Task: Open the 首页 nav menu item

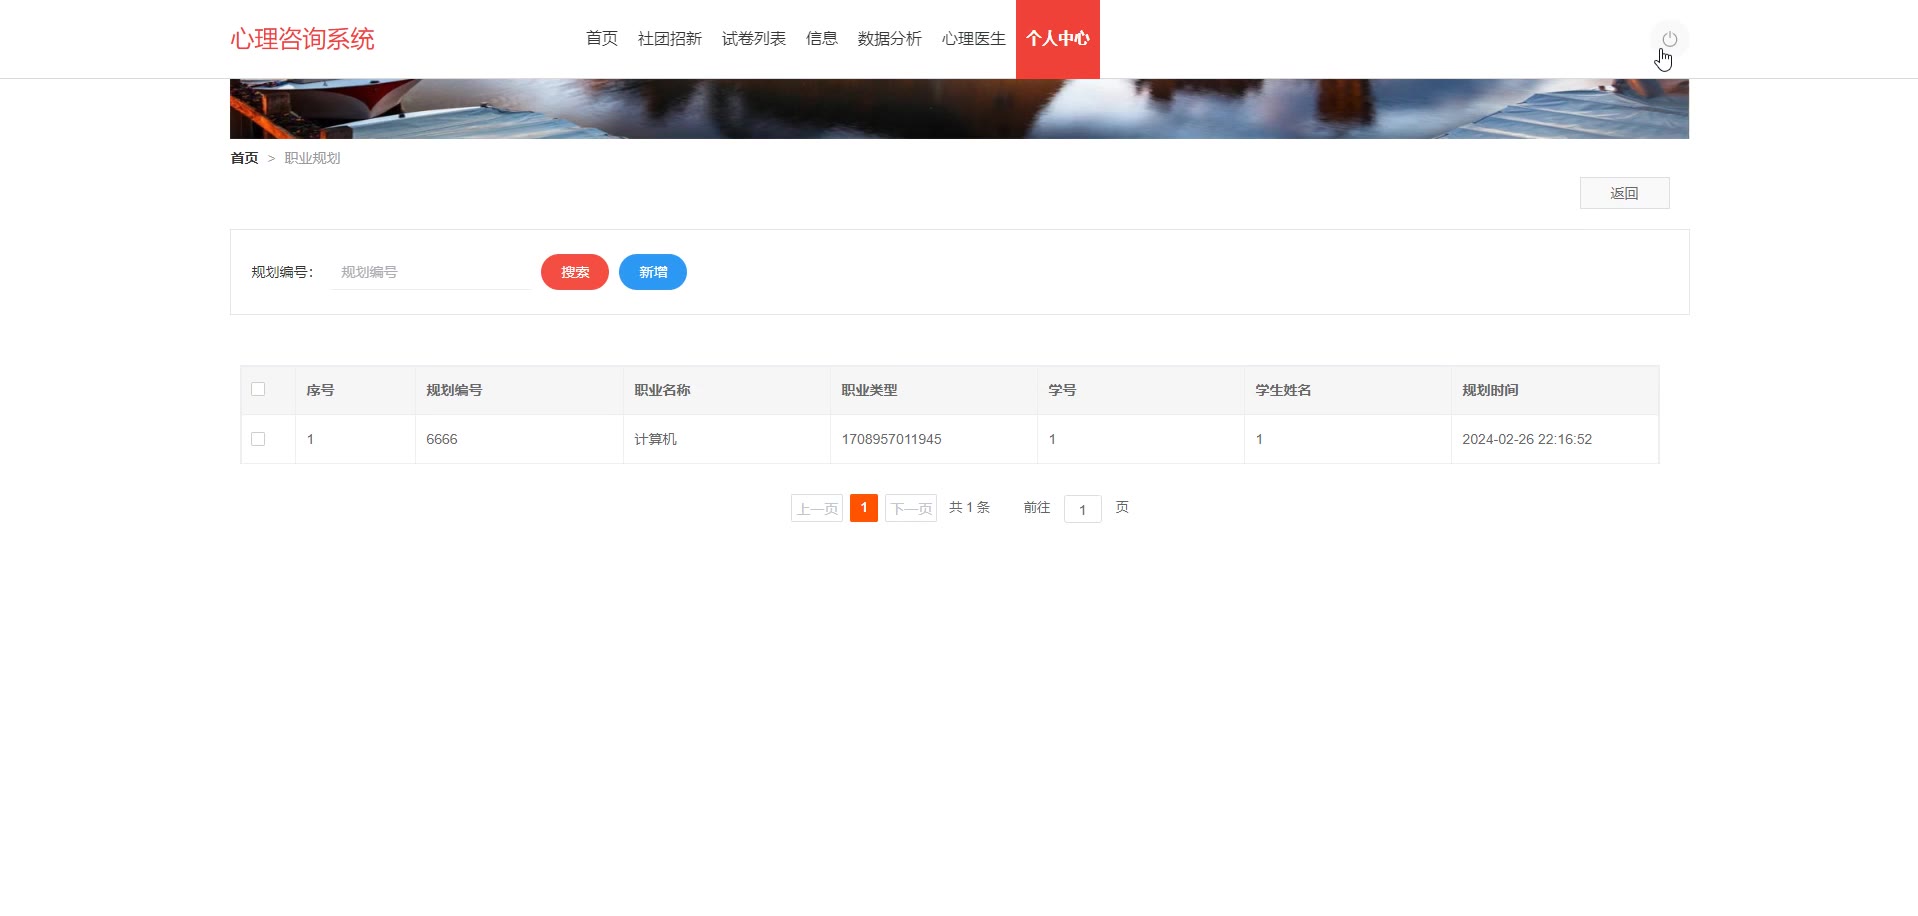Action: [602, 39]
